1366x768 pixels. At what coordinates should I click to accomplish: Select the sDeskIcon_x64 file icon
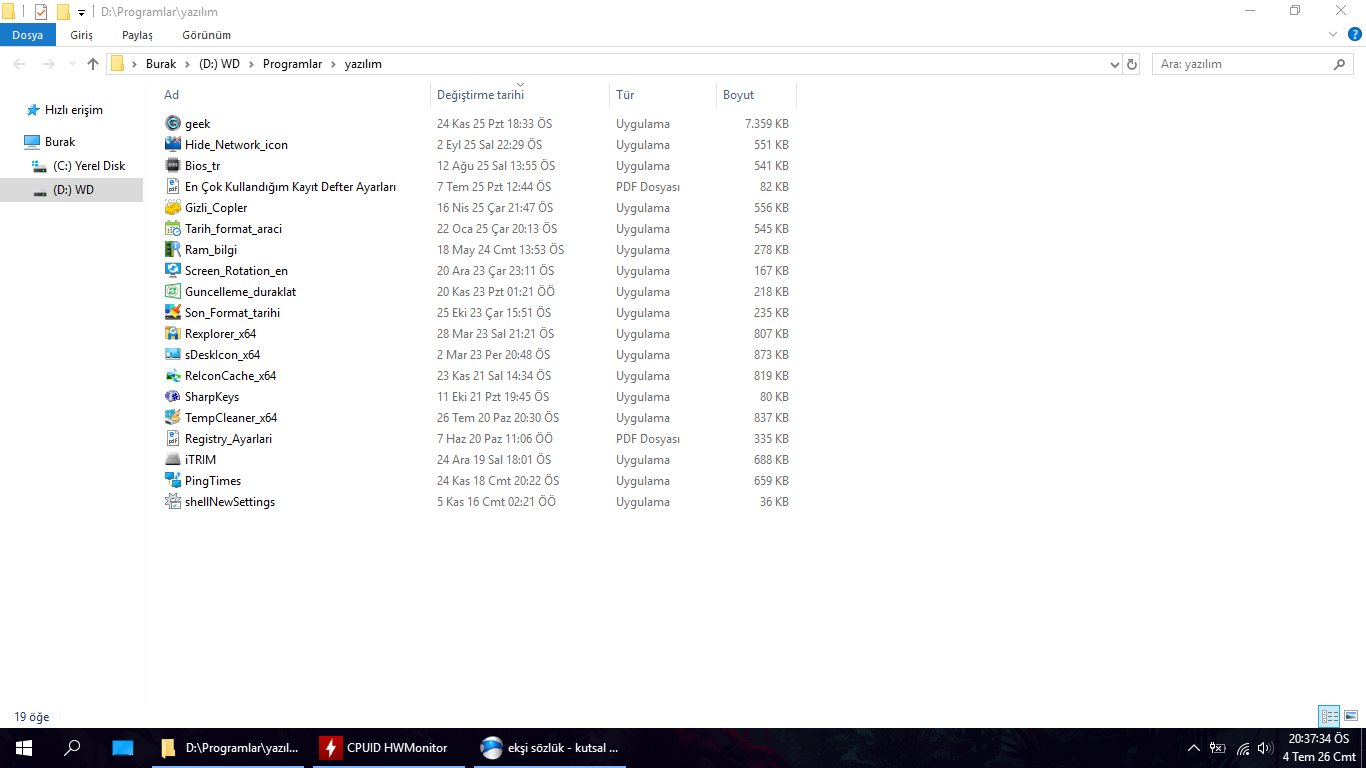pos(173,355)
